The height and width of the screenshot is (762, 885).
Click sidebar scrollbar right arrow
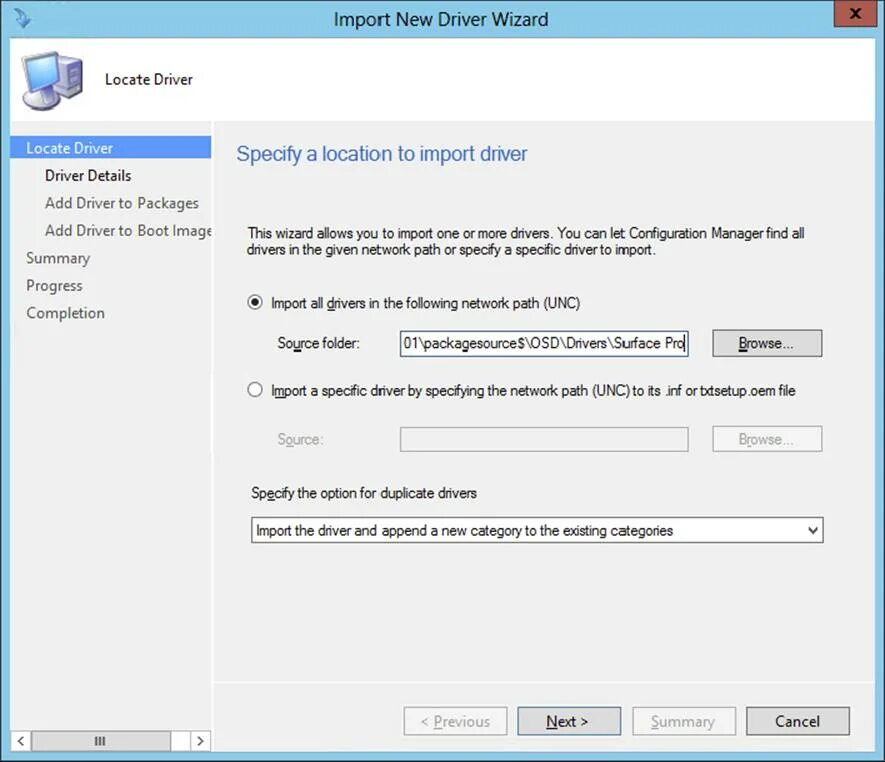pos(200,741)
